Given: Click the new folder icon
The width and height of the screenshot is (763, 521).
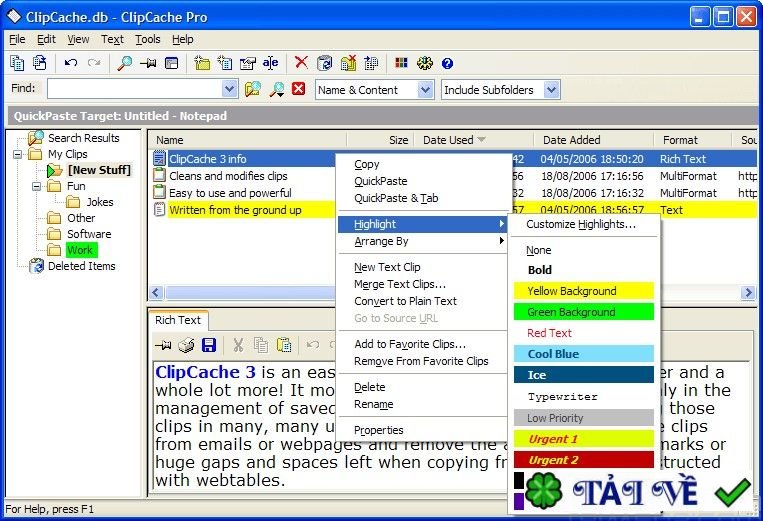Looking at the screenshot, I should (x=201, y=63).
